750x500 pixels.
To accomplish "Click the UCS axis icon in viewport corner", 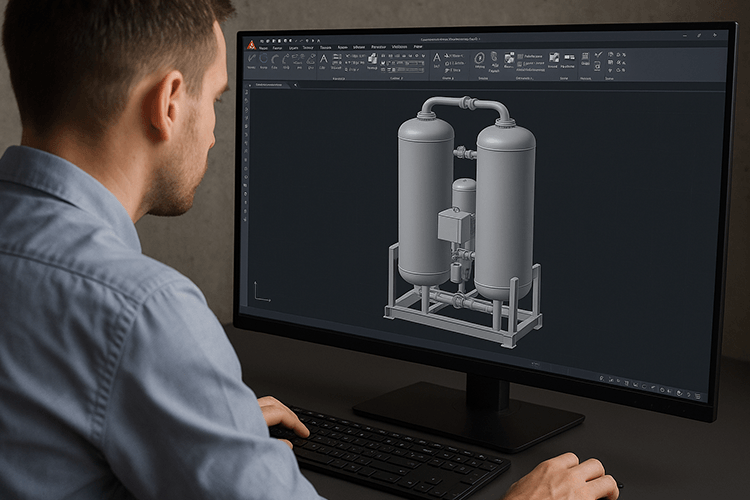I will (x=260, y=292).
